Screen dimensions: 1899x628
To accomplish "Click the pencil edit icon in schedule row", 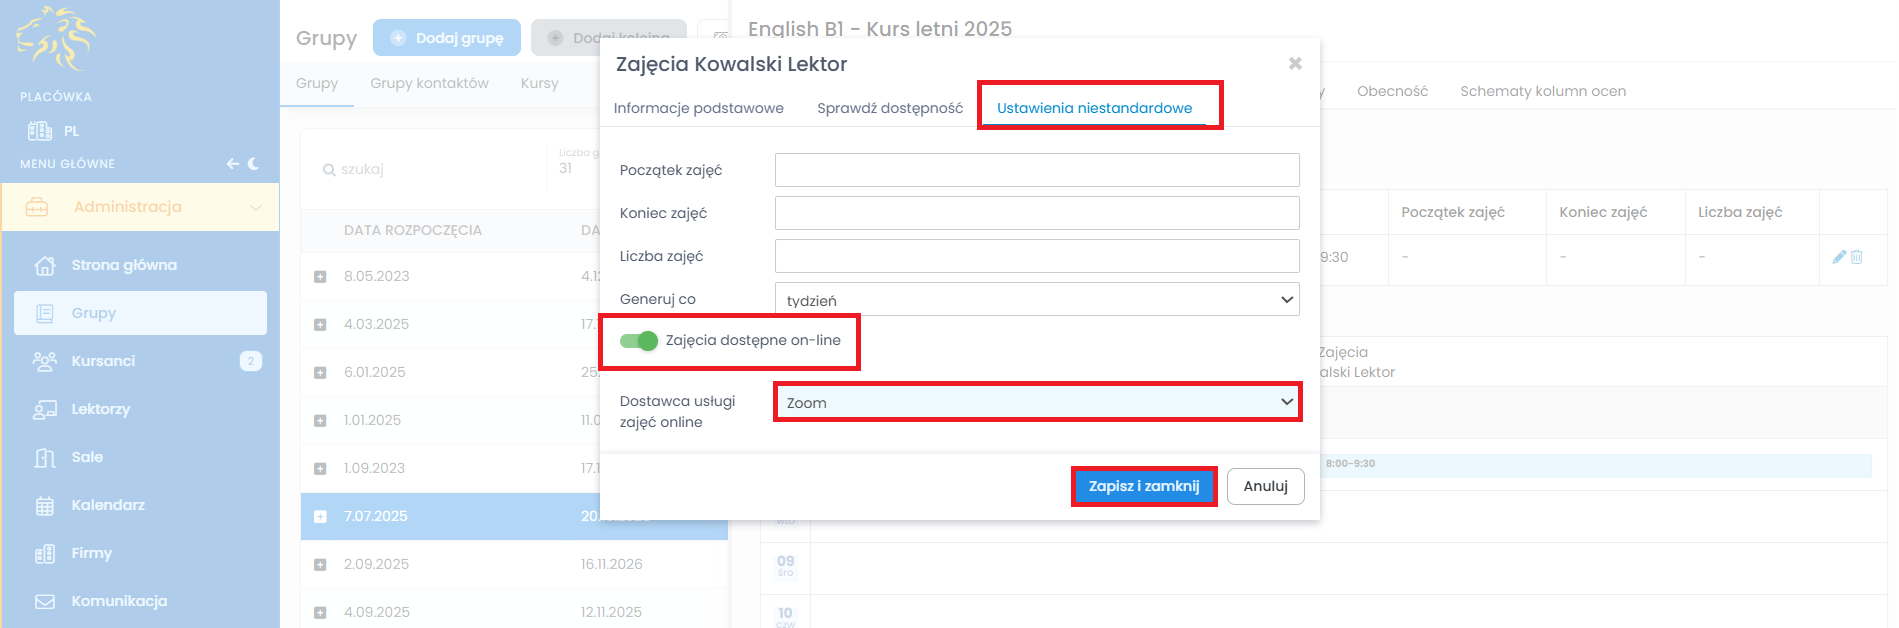I will pyautogui.click(x=1838, y=257).
